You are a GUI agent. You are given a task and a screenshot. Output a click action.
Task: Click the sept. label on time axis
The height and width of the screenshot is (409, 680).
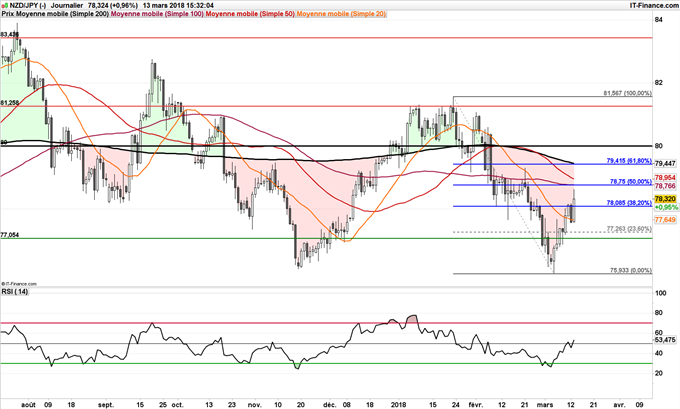(x=106, y=405)
